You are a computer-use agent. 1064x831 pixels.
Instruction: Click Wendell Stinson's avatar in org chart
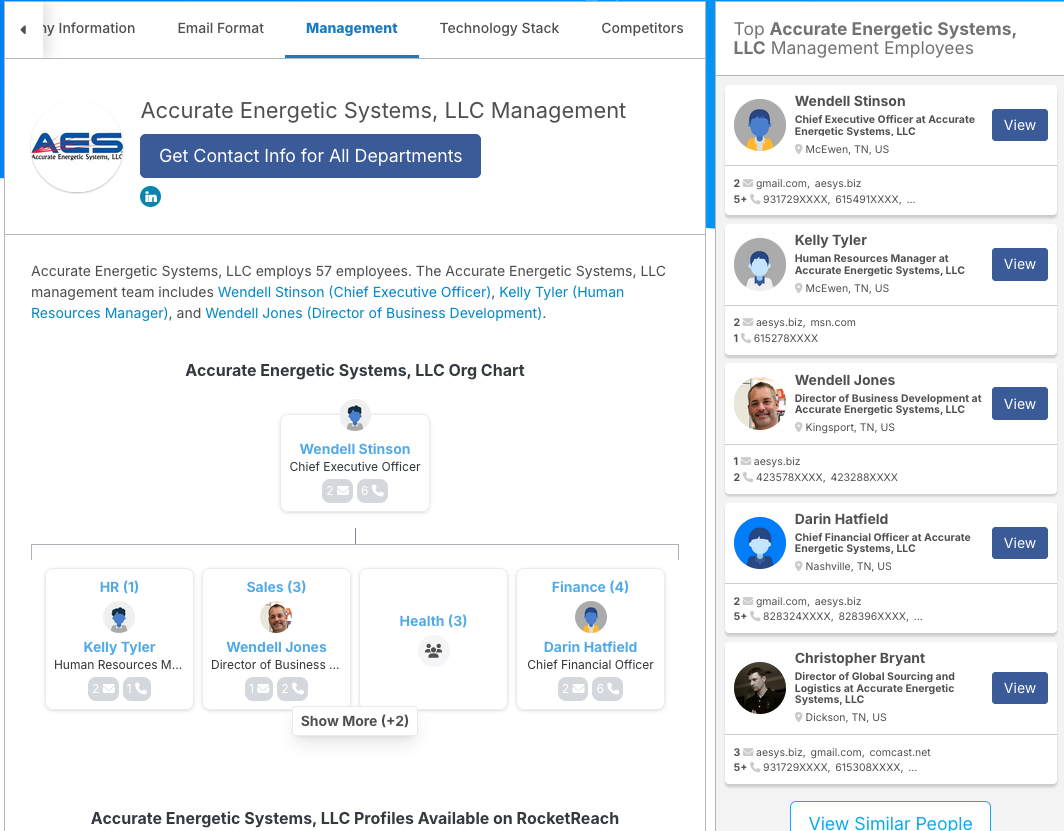pyautogui.click(x=355, y=415)
